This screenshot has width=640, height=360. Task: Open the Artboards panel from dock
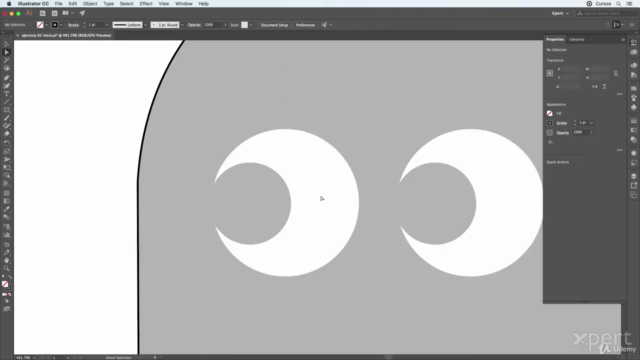(x=633, y=195)
